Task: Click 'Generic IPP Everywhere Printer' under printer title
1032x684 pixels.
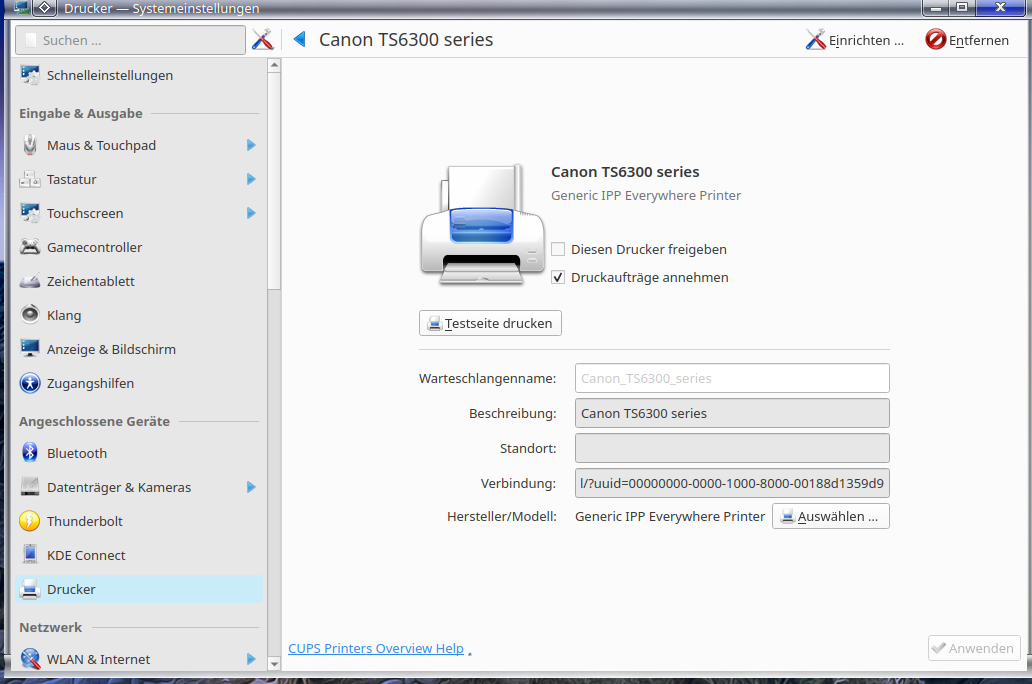Action: [x=646, y=196]
